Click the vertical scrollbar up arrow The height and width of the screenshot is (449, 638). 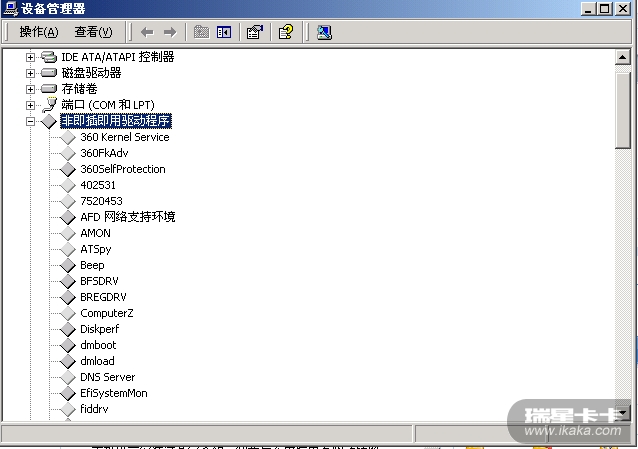click(623, 57)
